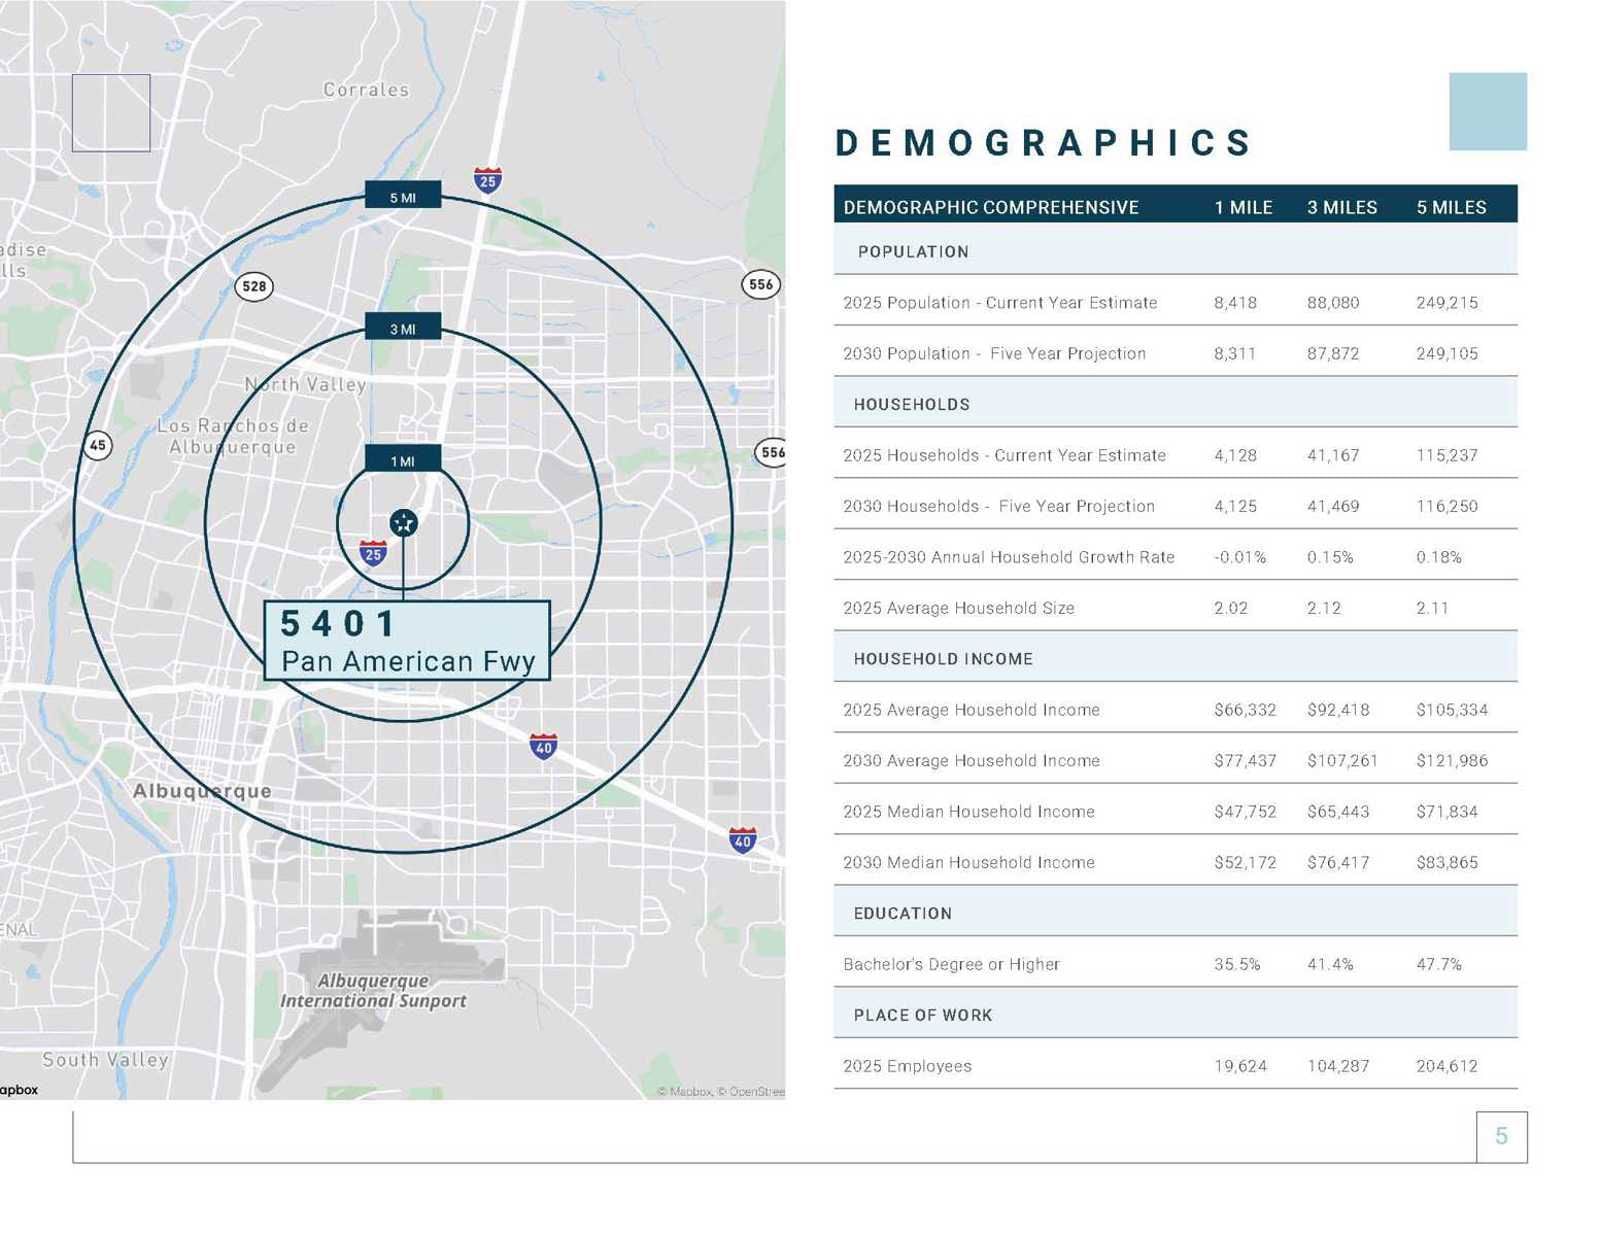Image resolution: width=1600 pixels, height=1236 pixels.
Task: Click the value $121,986
Action: pyautogui.click(x=1452, y=761)
